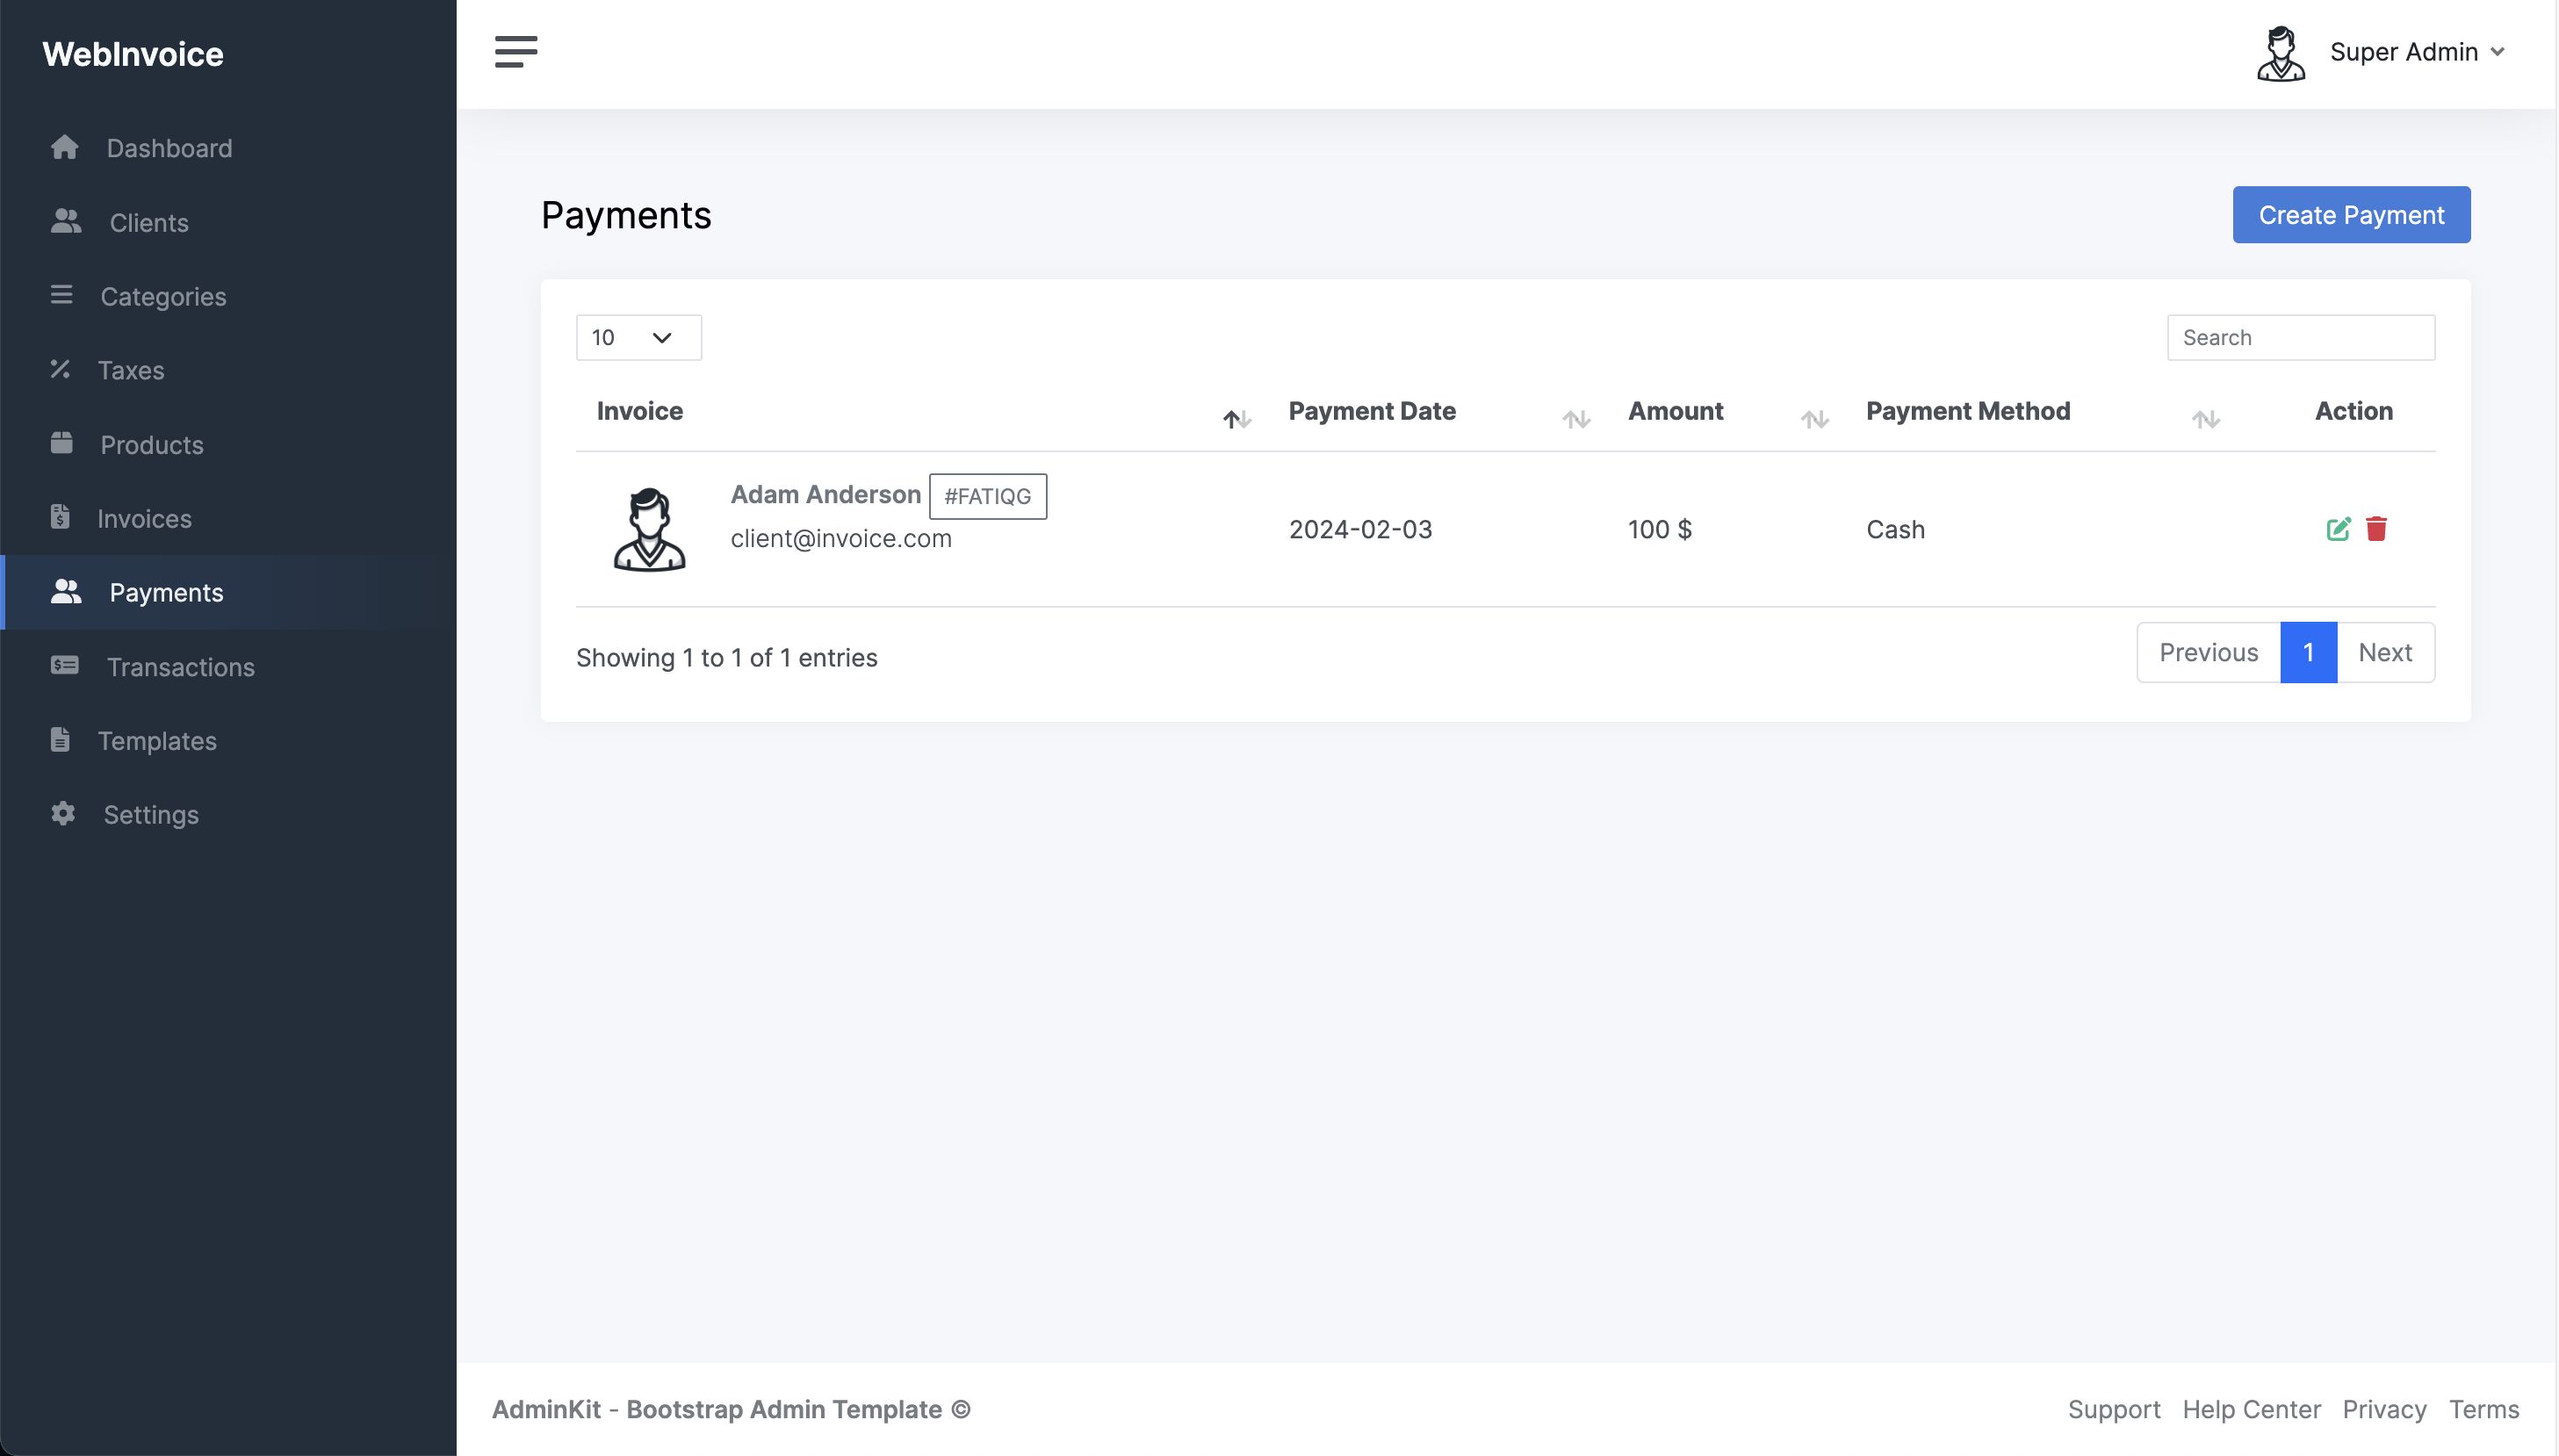The width and height of the screenshot is (2559, 1456).
Task: Click the Super Admin avatar icon
Action: click(2280, 53)
